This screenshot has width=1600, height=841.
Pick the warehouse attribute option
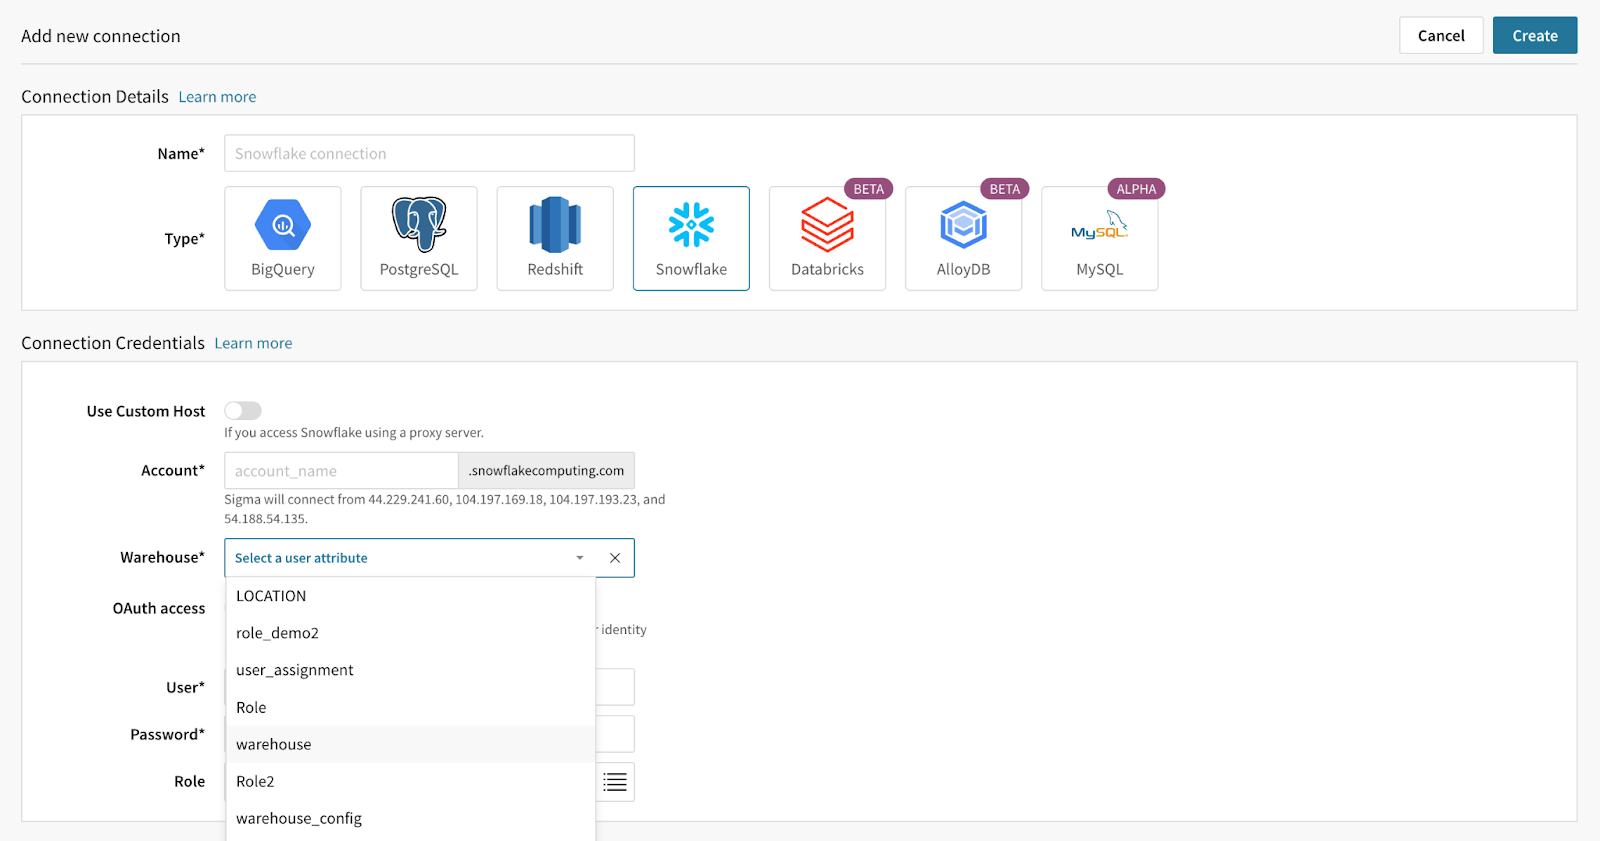(x=411, y=744)
